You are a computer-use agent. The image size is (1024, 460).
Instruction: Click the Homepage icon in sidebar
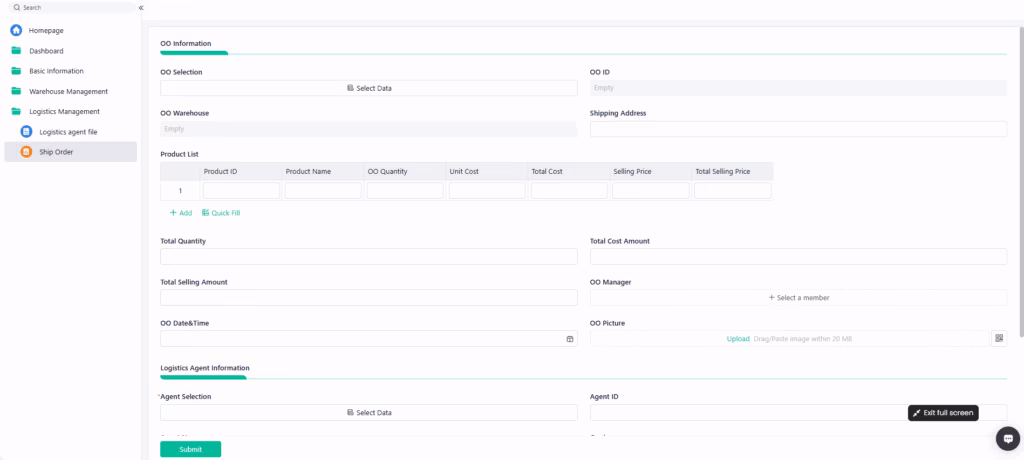pos(16,30)
